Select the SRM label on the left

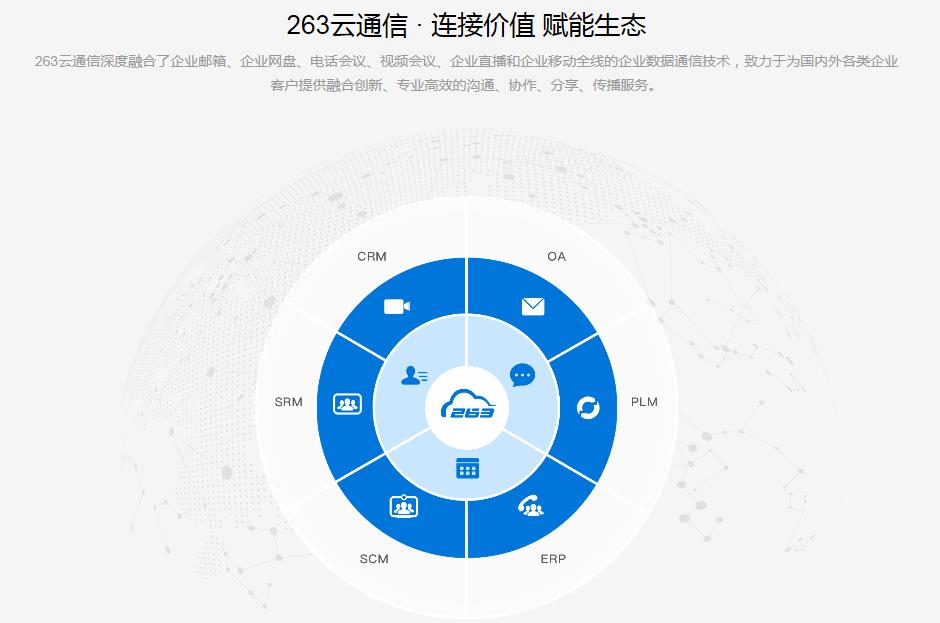pos(288,403)
